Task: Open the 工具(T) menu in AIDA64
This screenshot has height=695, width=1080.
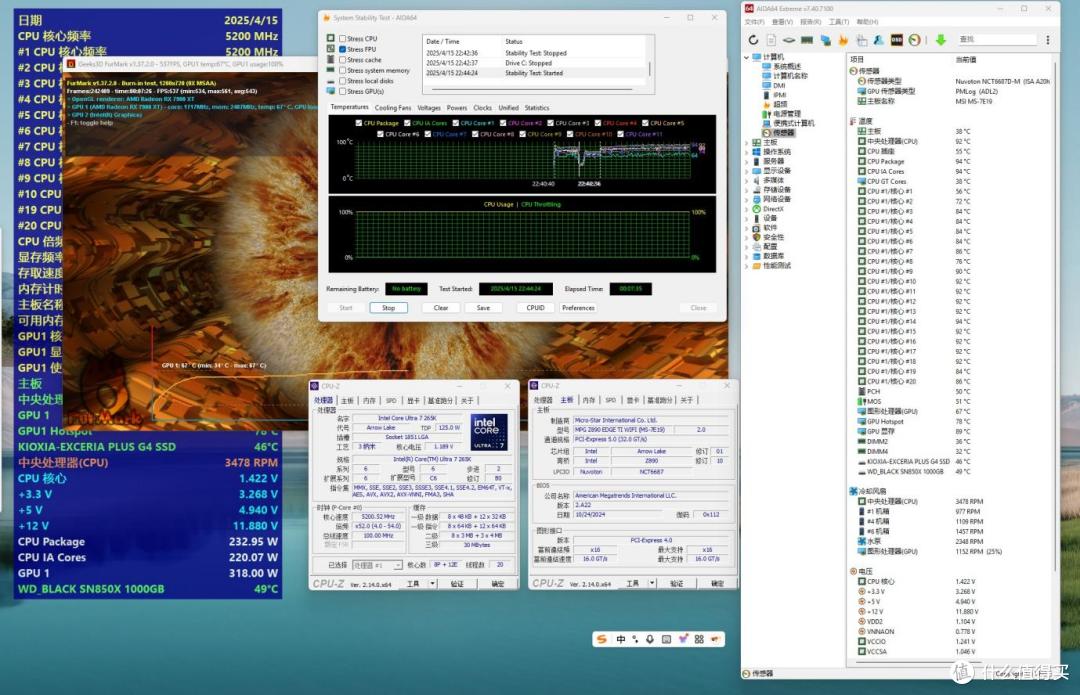Action: (x=839, y=22)
